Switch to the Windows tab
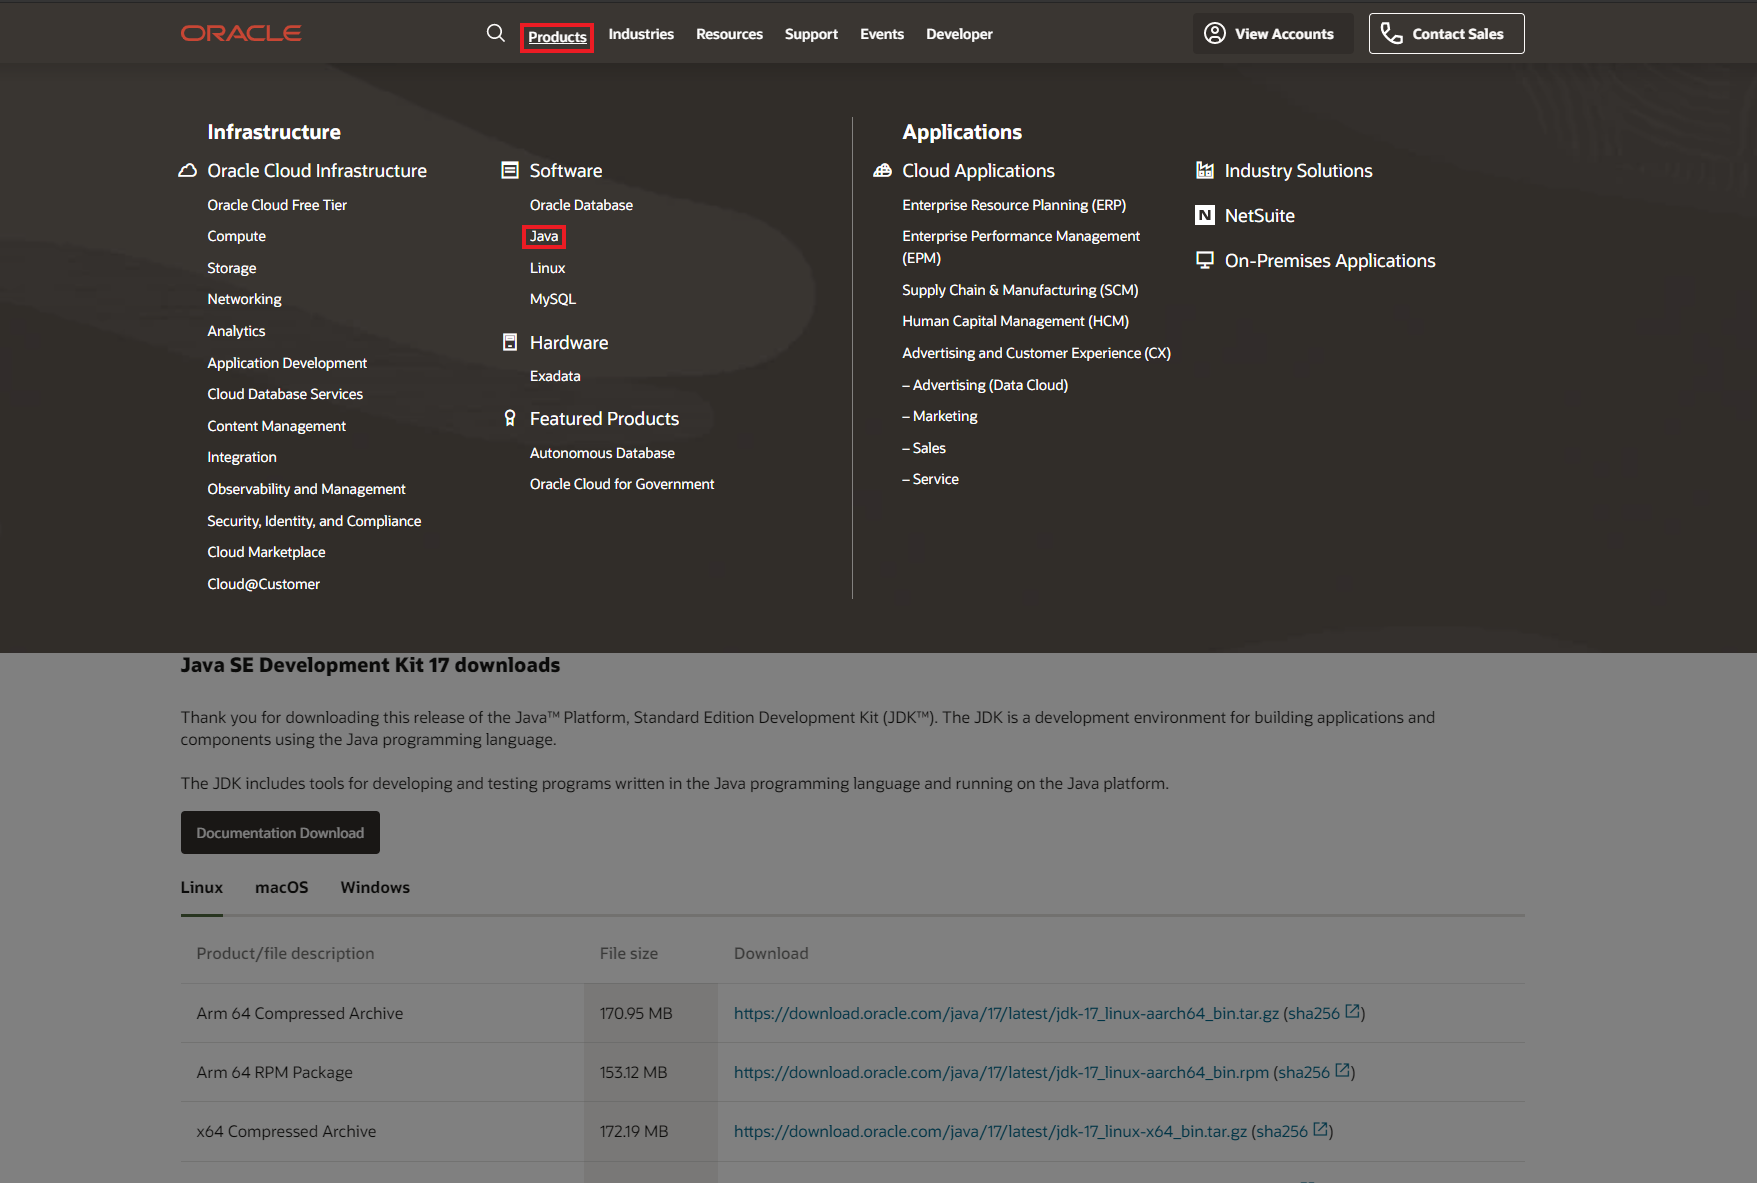The height and width of the screenshot is (1183, 1757). point(375,887)
